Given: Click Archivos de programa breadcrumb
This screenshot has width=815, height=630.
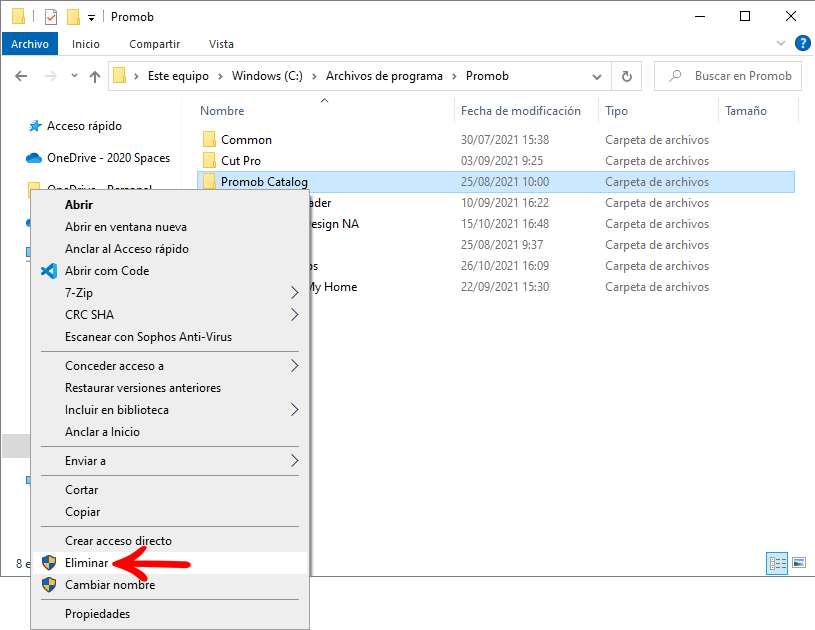Looking at the screenshot, I should (x=384, y=76).
